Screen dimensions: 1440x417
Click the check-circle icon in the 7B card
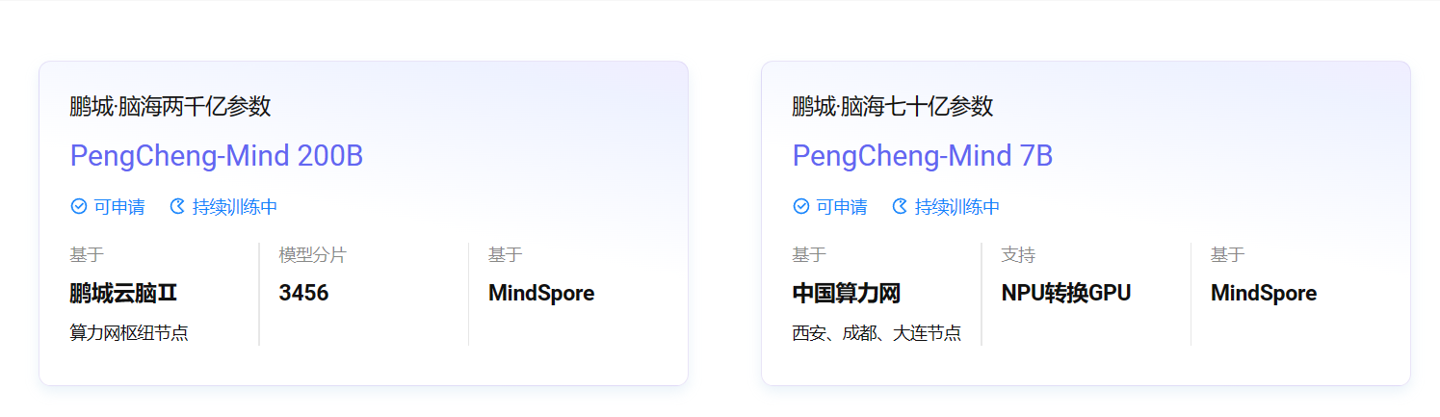click(801, 207)
